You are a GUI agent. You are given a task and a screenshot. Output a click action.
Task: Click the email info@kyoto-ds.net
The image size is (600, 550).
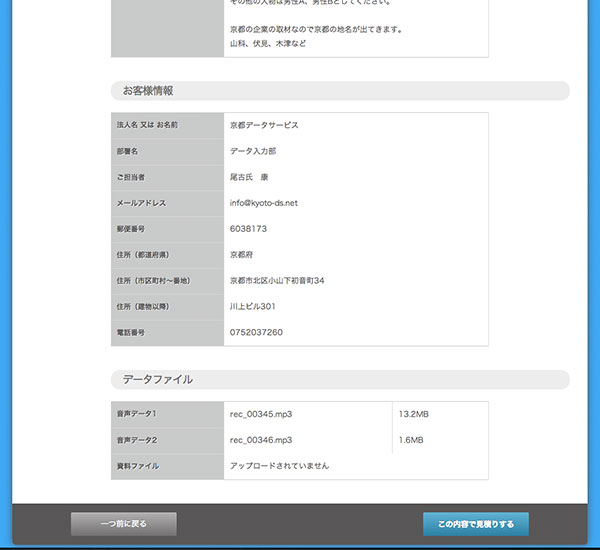click(263, 203)
